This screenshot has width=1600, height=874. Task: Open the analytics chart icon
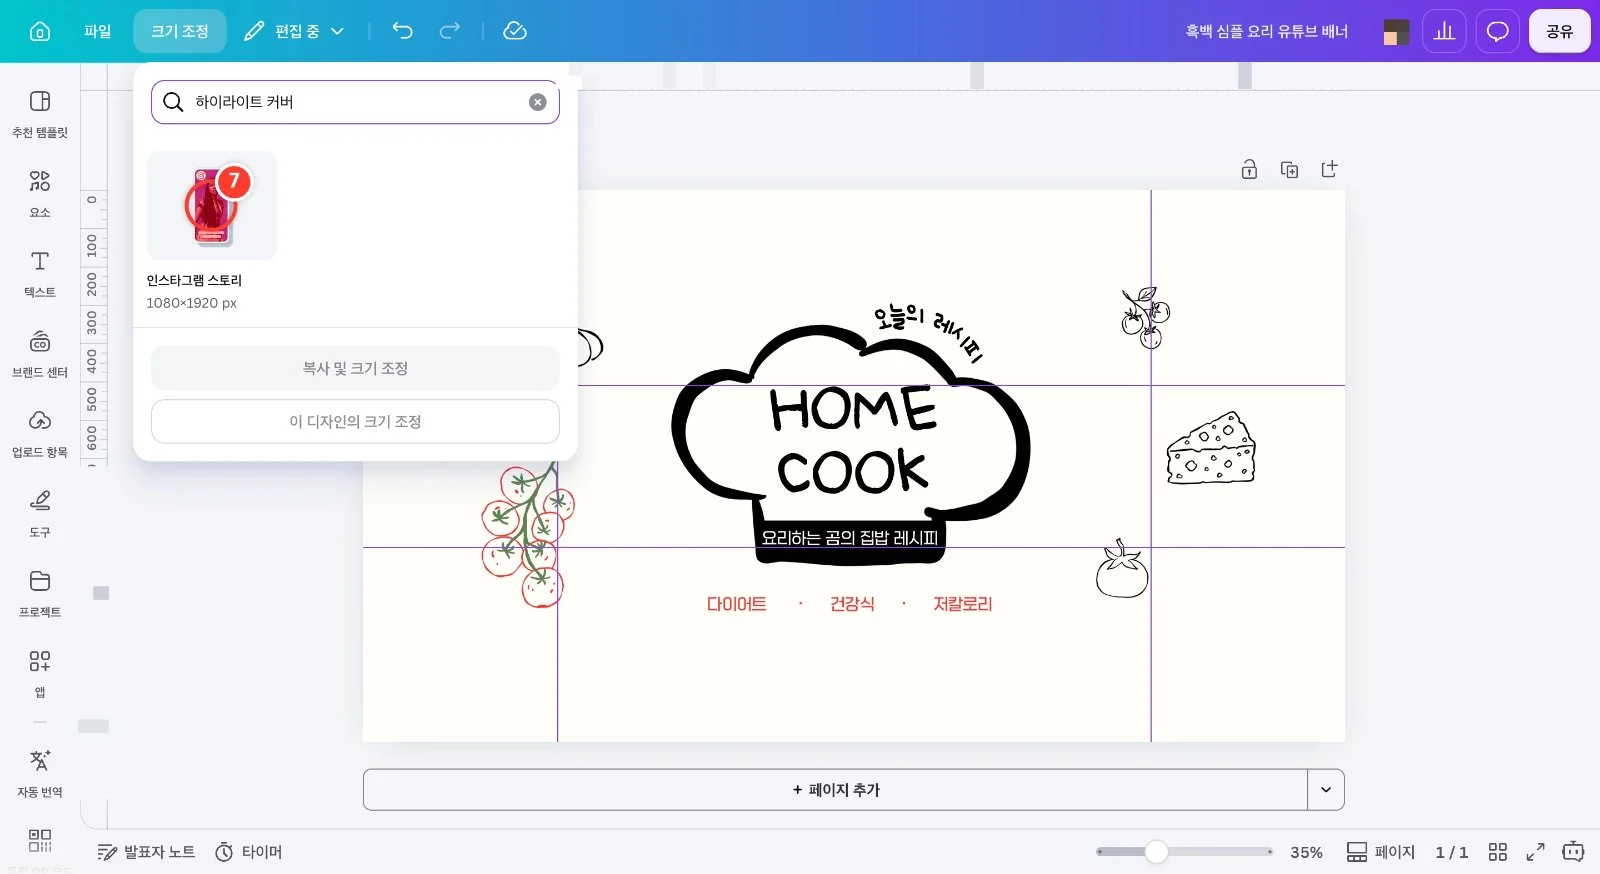tap(1444, 31)
